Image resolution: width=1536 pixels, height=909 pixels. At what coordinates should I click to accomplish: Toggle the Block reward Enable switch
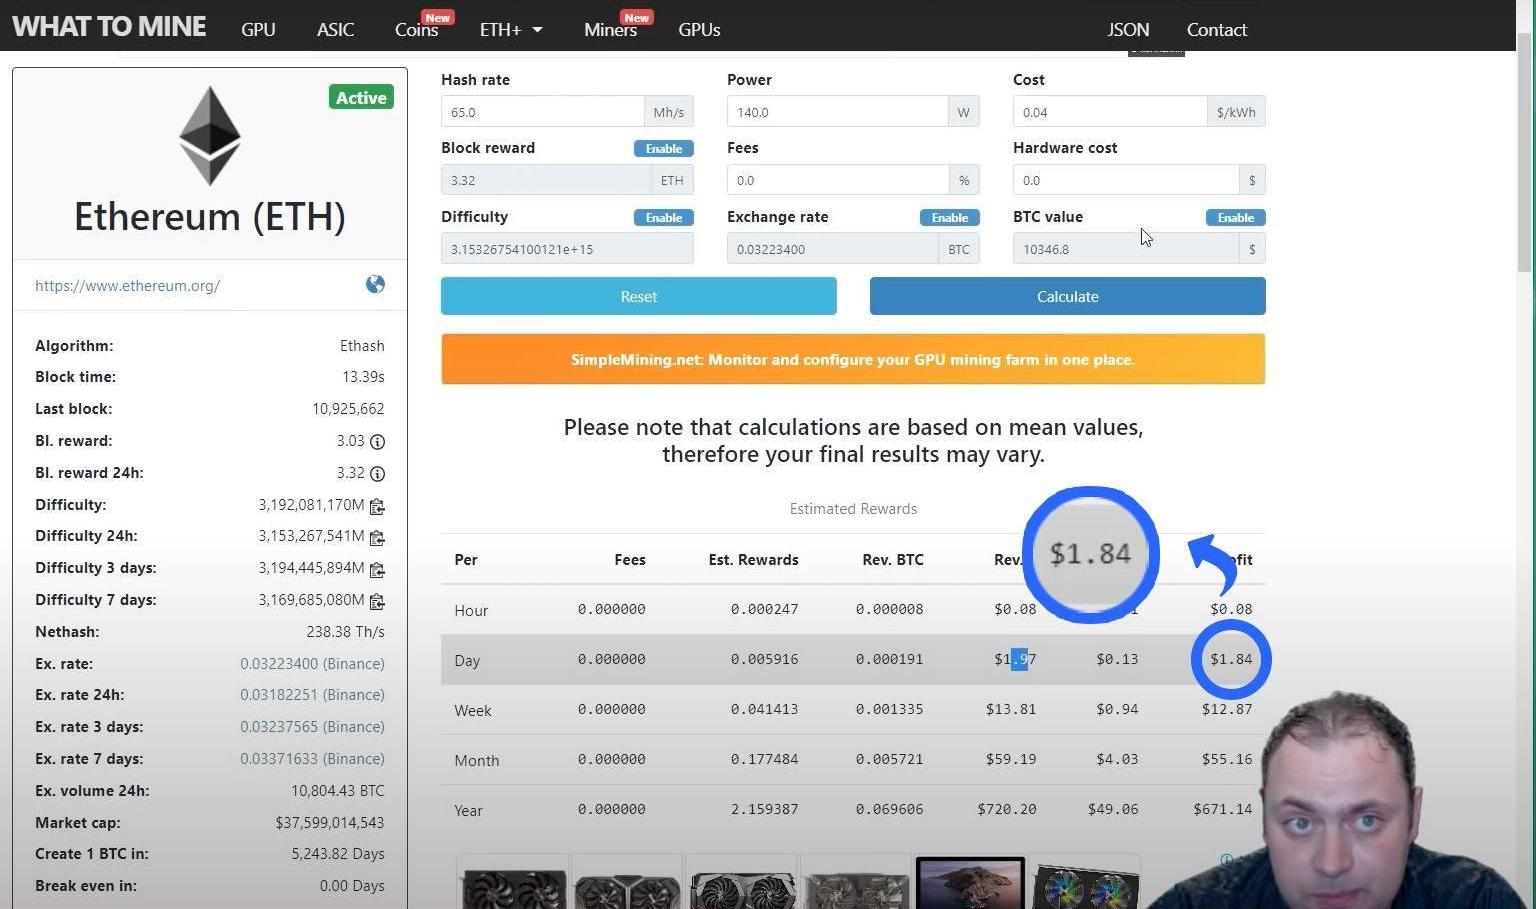point(664,148)
